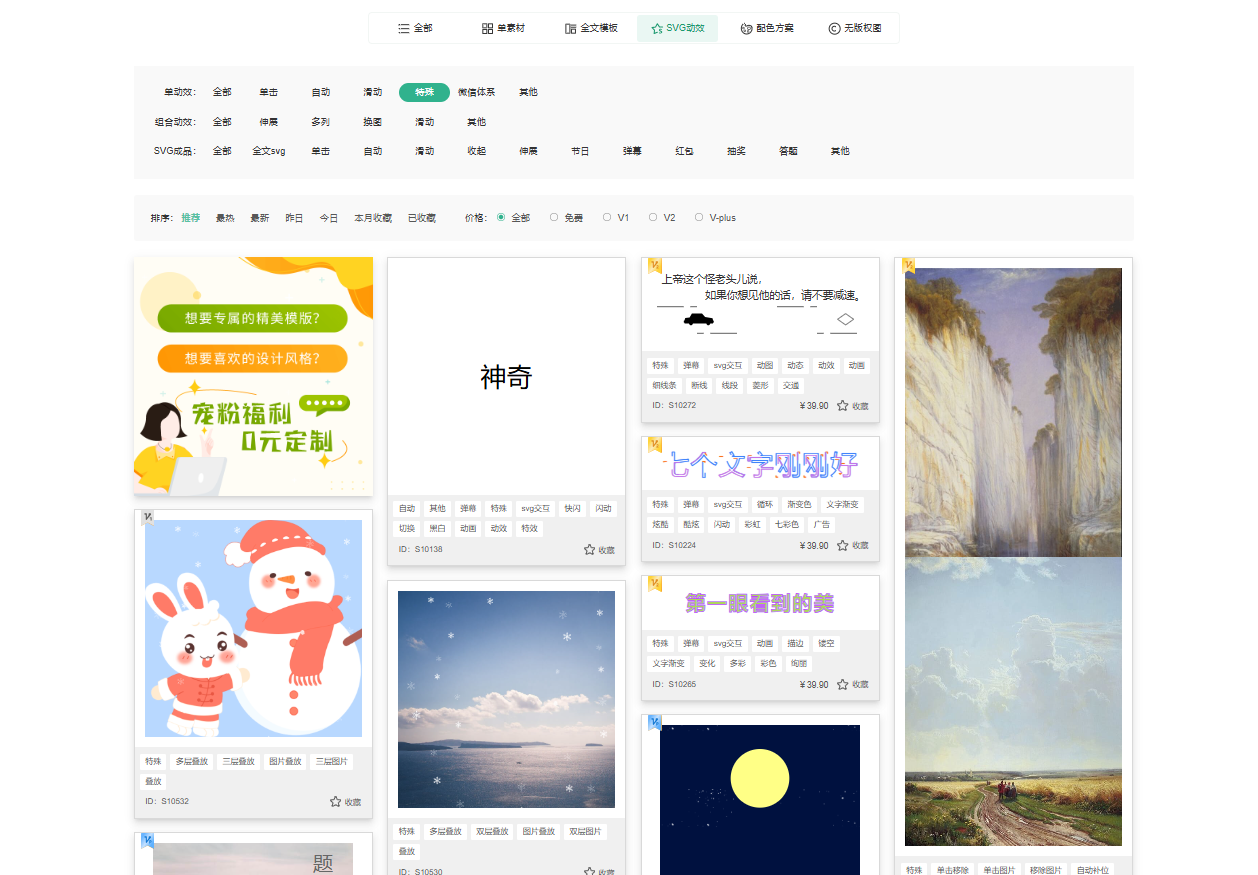Viewport: 1258px width, 875px height.
Task: Sort results by 最热
Action: 224,217
